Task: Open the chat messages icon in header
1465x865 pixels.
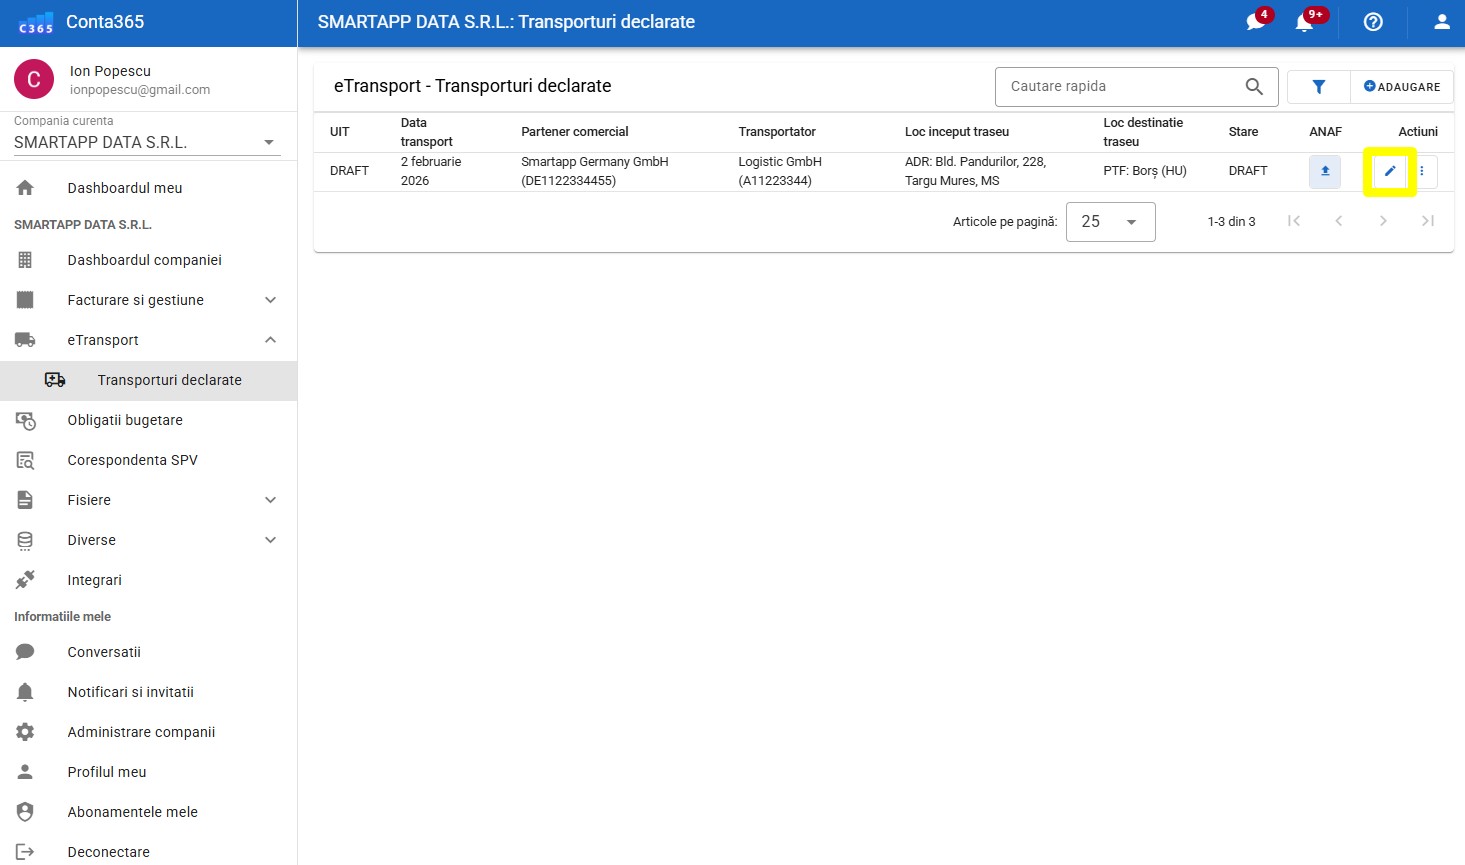Action: [1256, 22]
